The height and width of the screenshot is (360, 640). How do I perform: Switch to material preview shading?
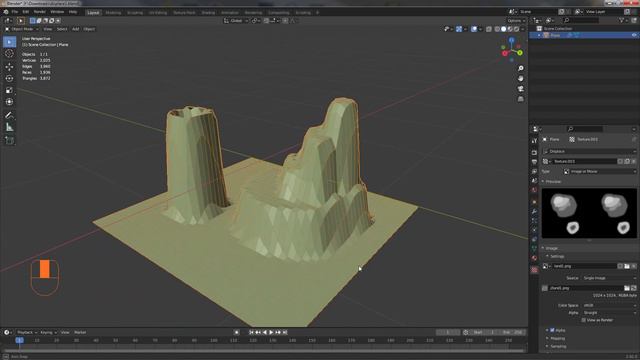(x=510, y=29)
